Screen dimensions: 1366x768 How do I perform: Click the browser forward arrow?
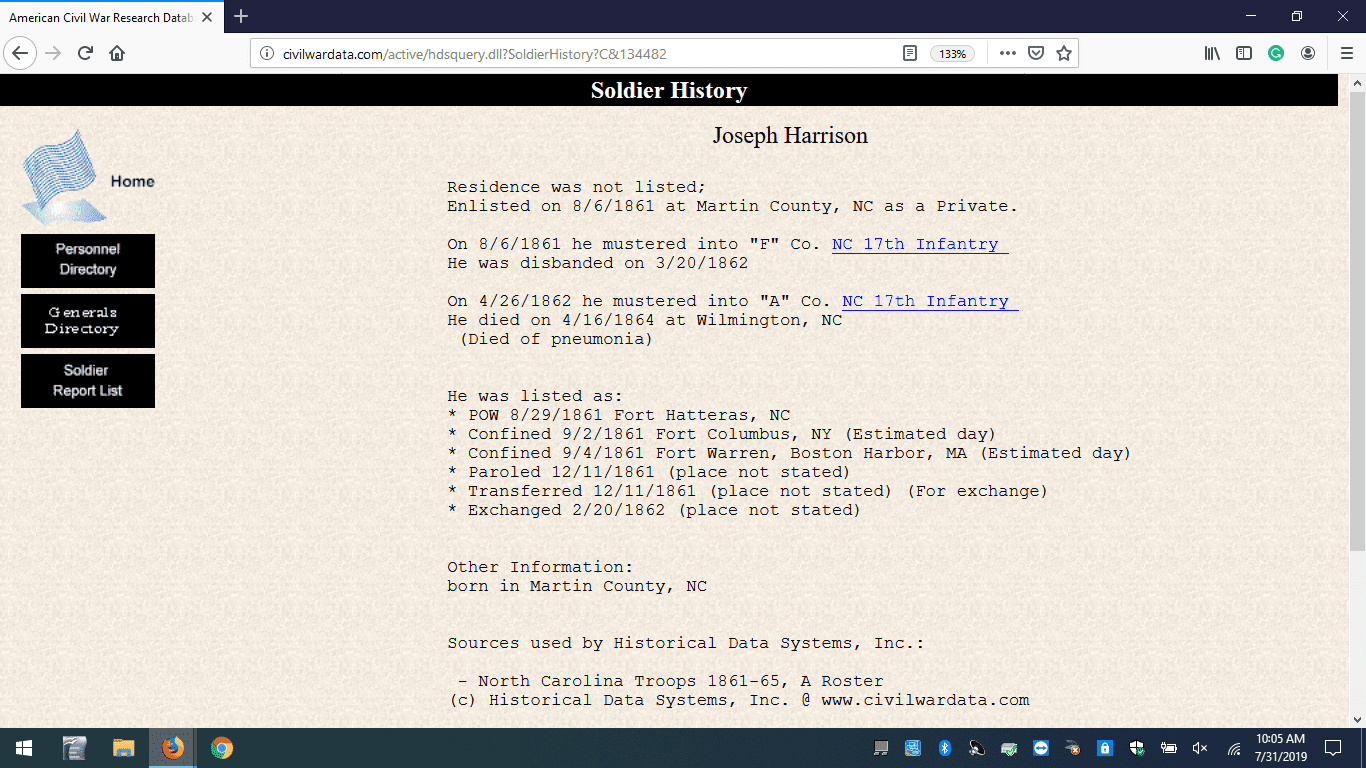[x=54, y=53]
